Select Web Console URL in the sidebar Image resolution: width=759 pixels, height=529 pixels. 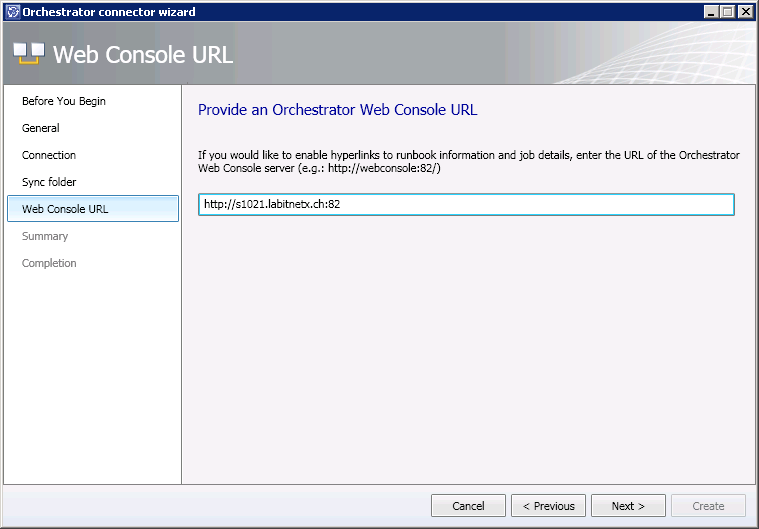point(65,209)
